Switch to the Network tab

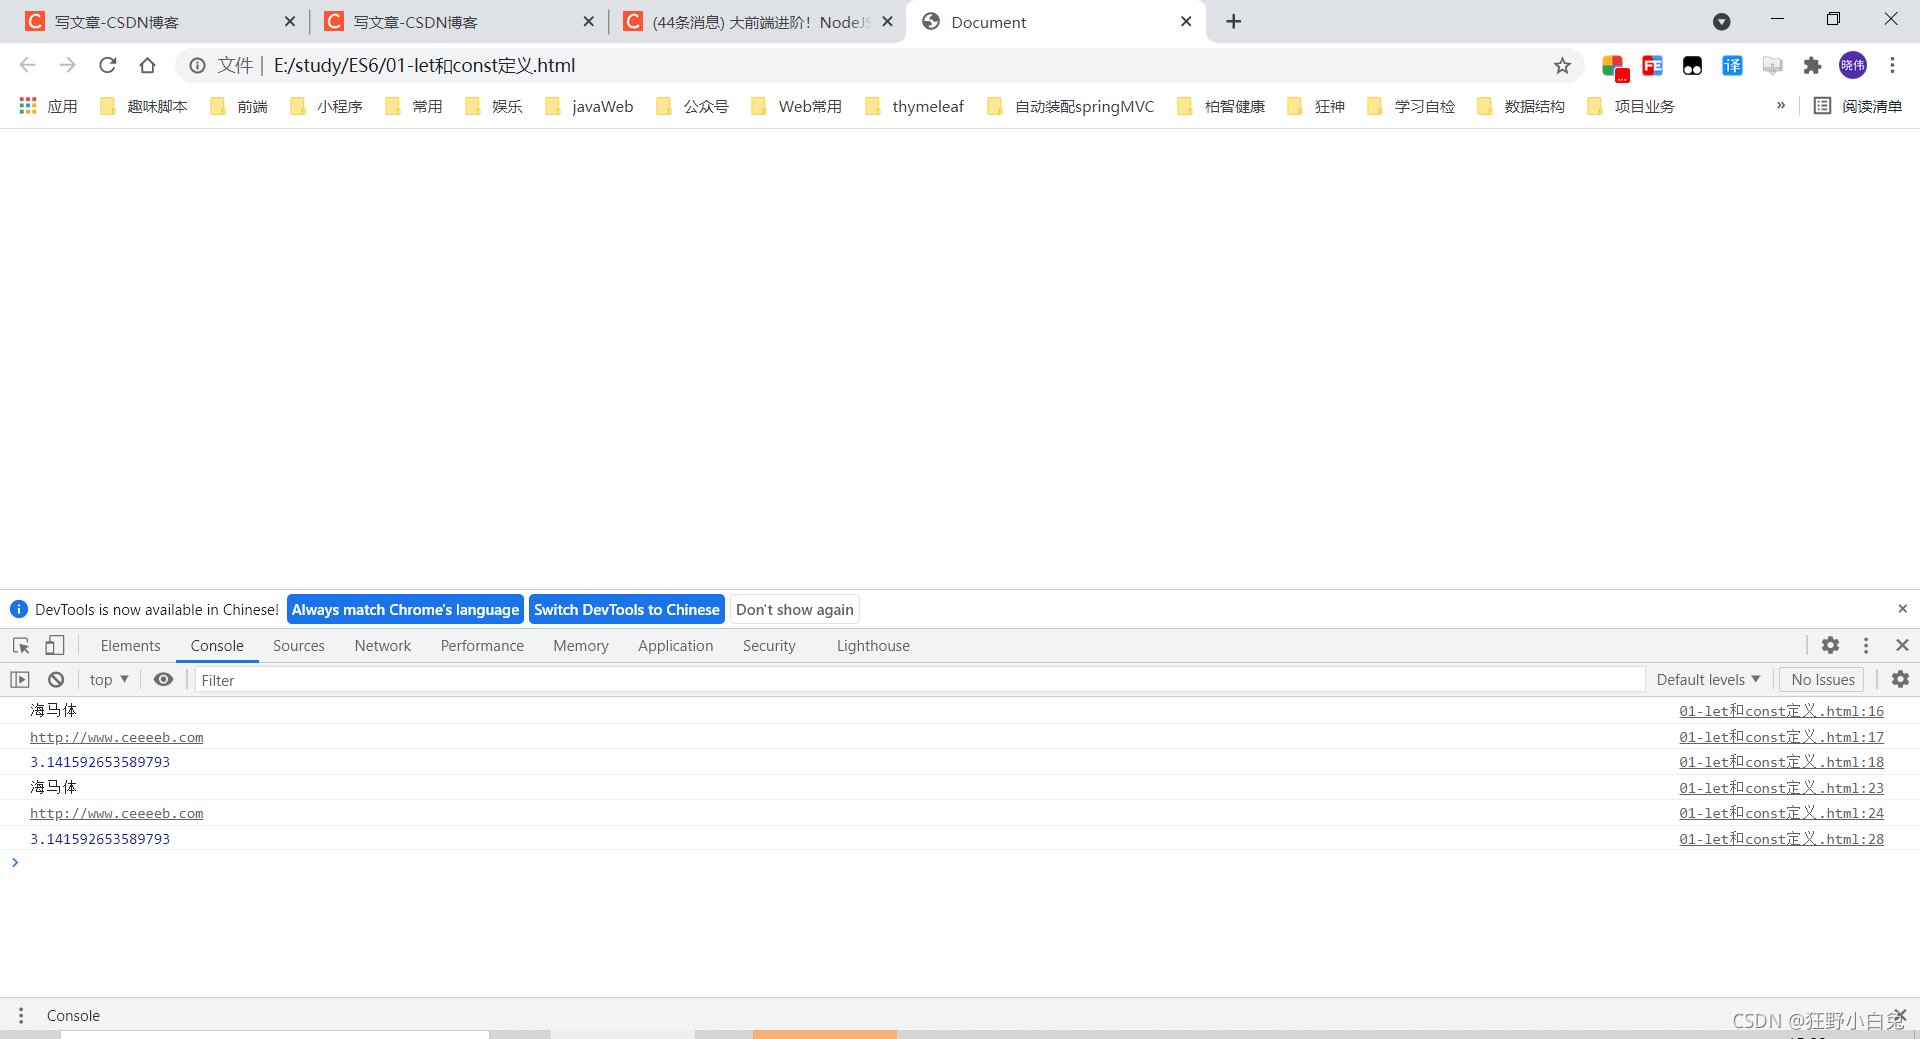tap(383, 646)
